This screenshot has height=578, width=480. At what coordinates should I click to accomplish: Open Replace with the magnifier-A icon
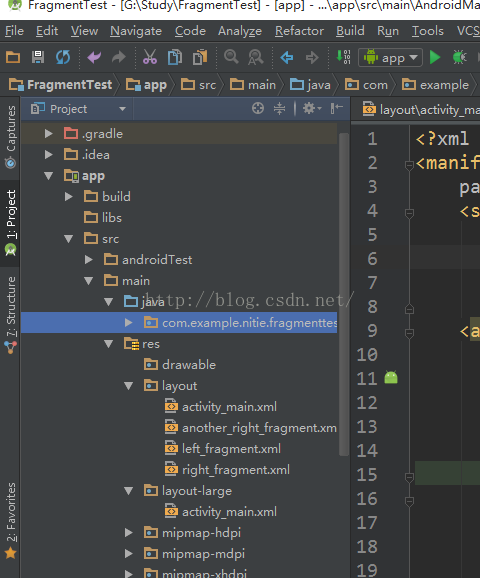click(255, 57)
